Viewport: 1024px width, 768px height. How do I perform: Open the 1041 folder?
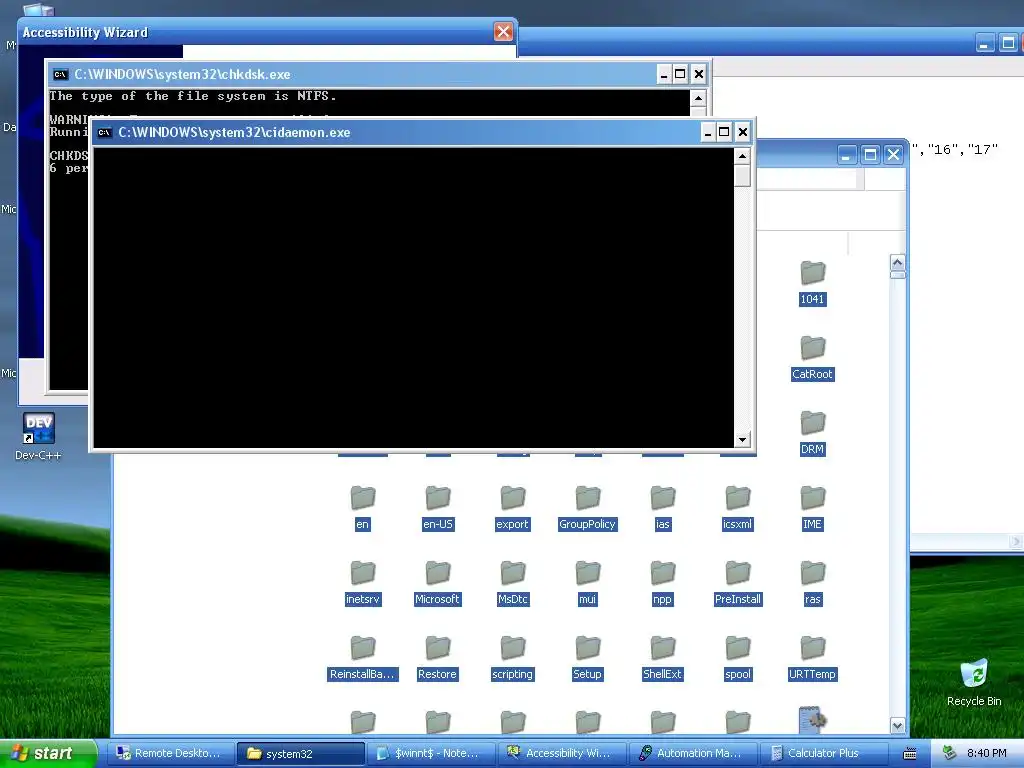point(812,283)
